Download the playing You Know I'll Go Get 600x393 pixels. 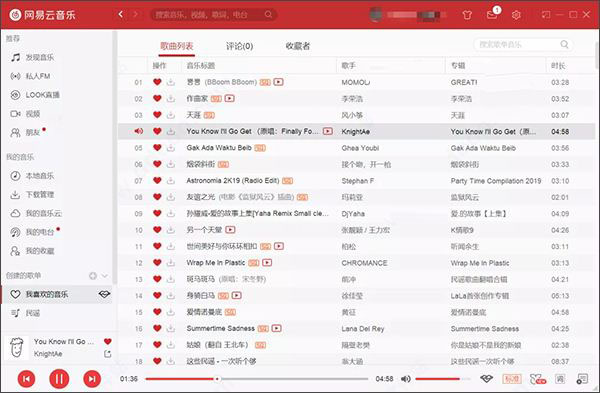171,131
